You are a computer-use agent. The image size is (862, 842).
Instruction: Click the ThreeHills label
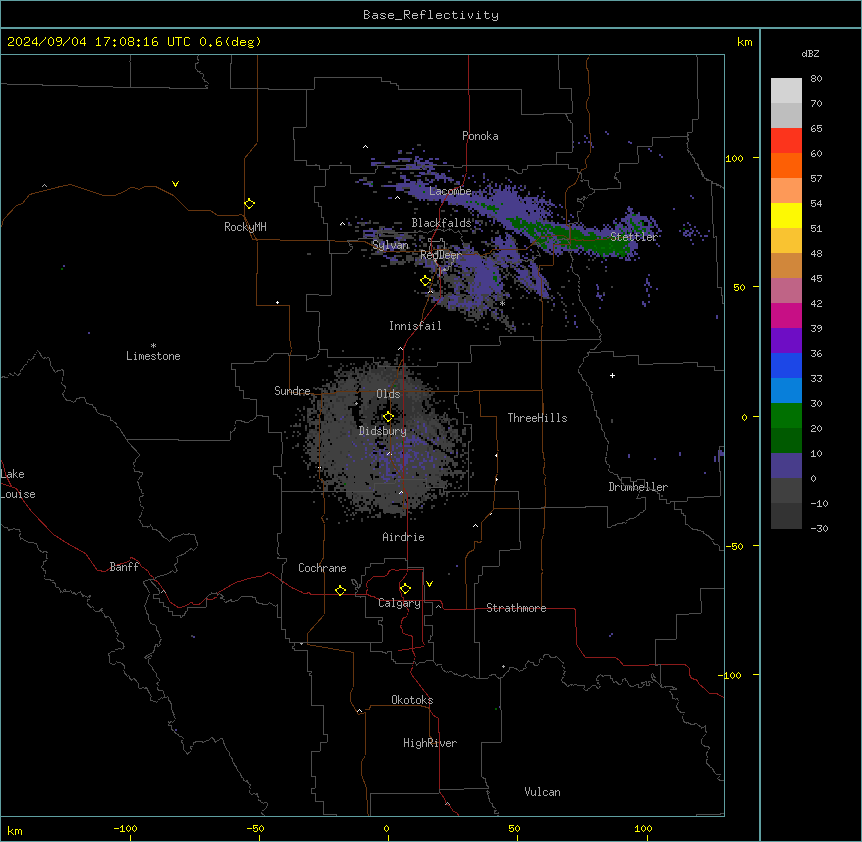tap(537, 418)
